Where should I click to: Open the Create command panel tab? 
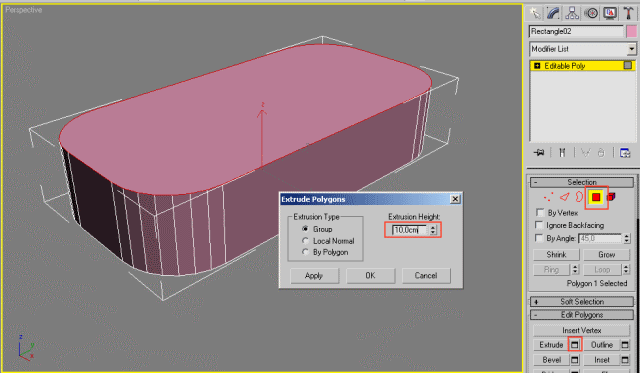(534, 13)
